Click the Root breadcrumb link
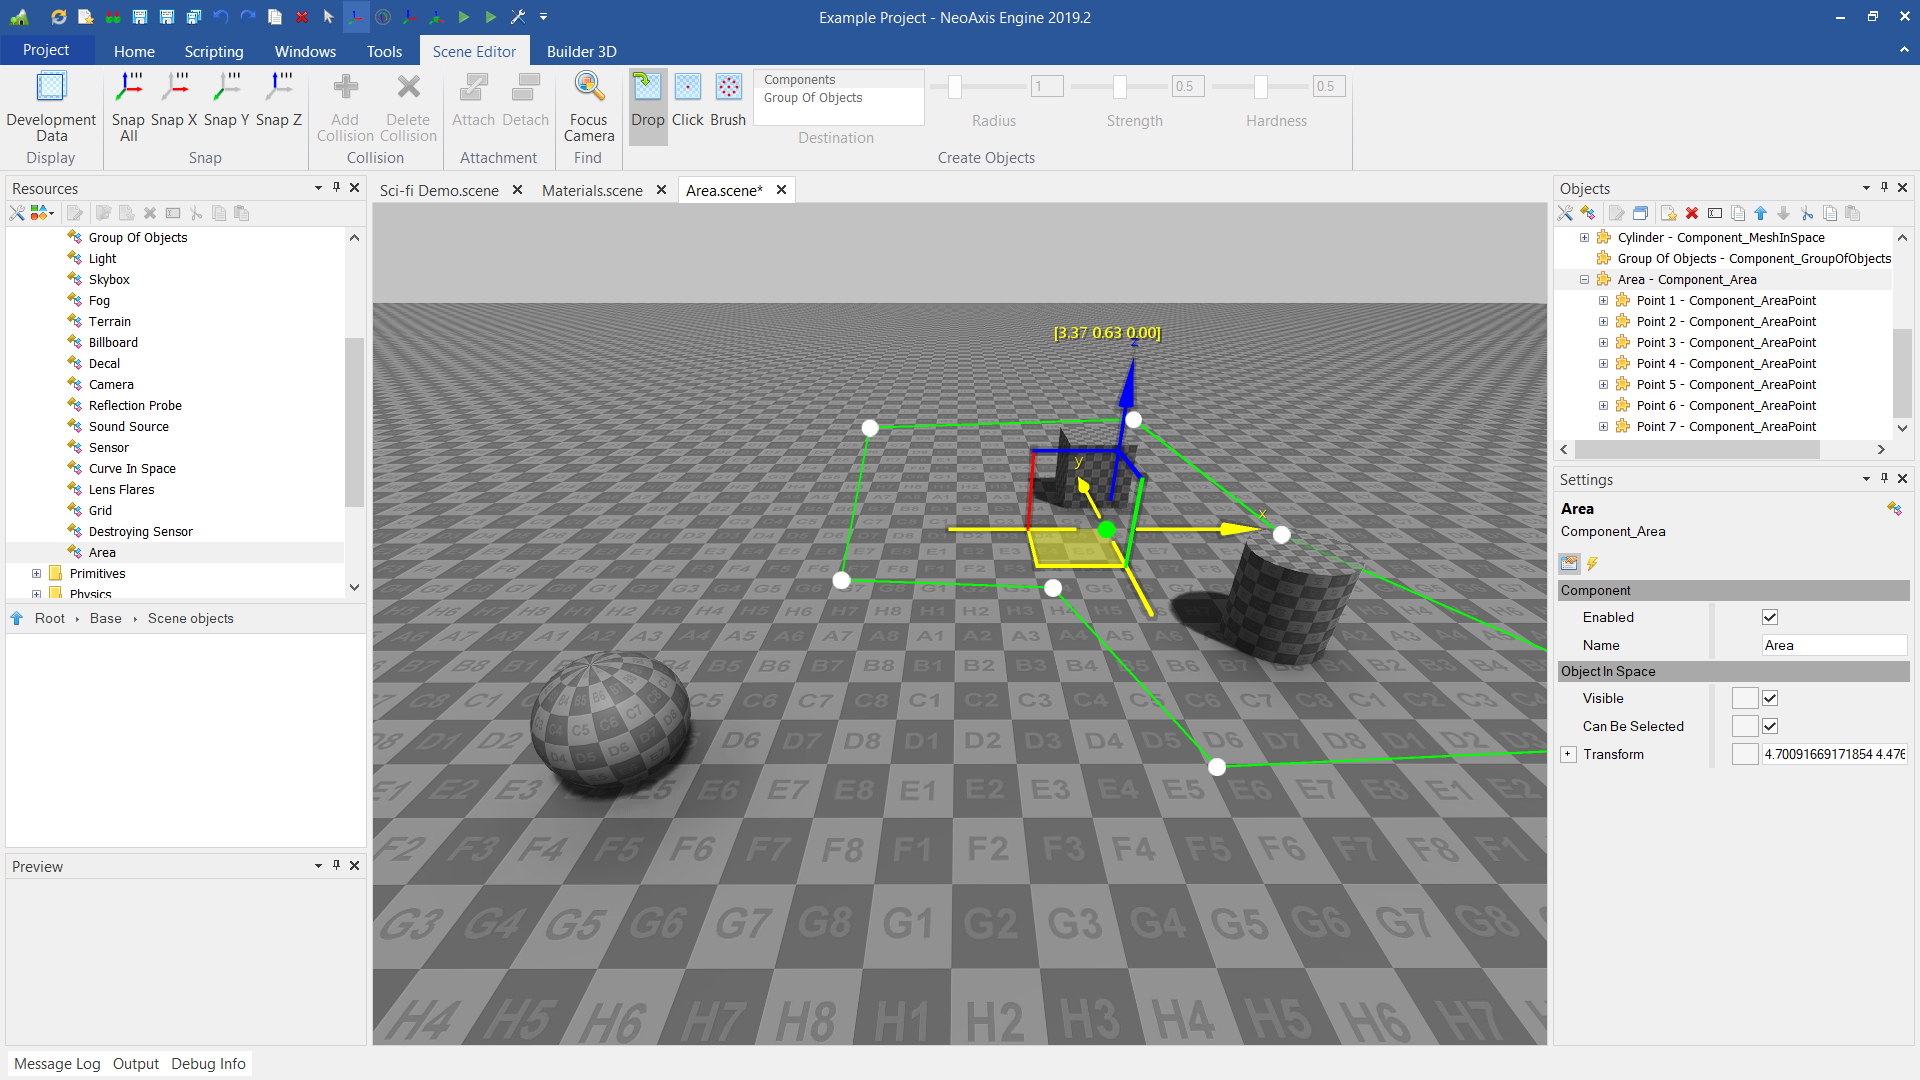Viewport: 1920px width, 1080px height. 49,619
